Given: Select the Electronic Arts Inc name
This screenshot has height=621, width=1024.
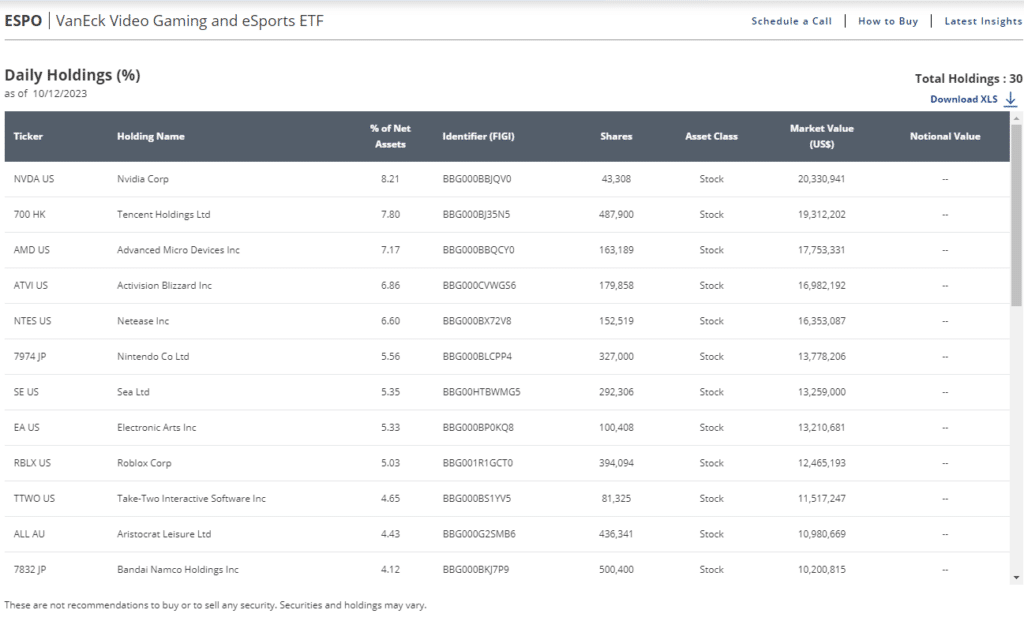Looking at the screenshot, I should pos(157,428).
